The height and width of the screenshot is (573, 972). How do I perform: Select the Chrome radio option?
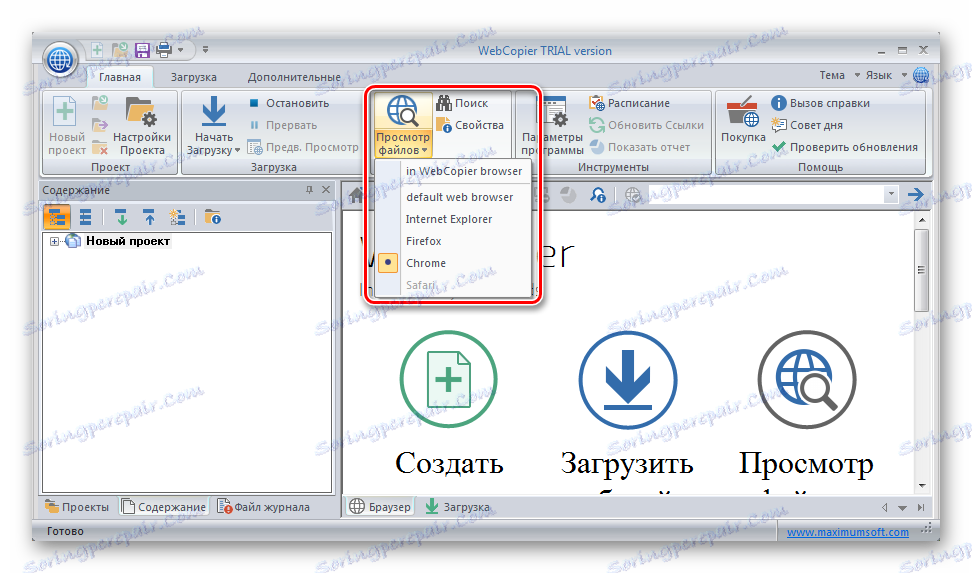pos(387,263)
